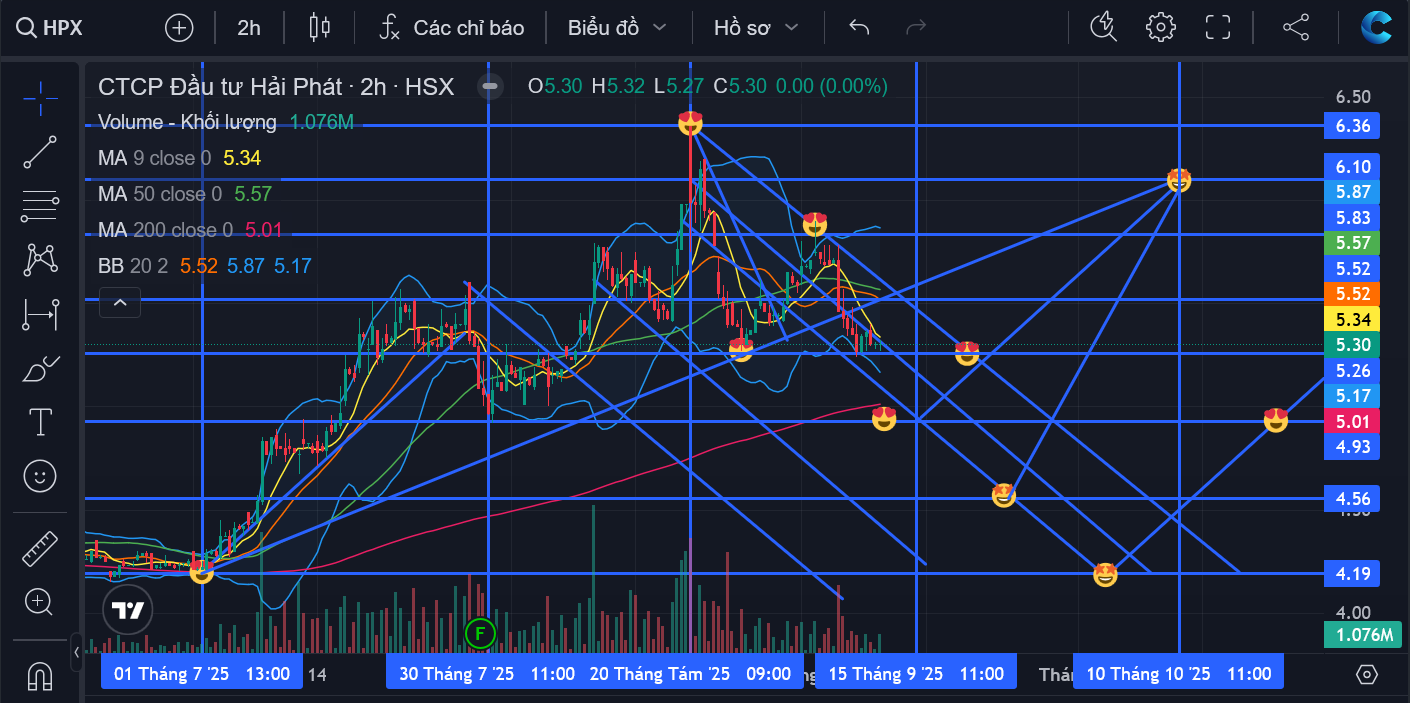Image resolution: width=1410 pixels, height=703 pixels.
Task: Click the compare or add symbol plus icon
Action: tap(179, 28)
